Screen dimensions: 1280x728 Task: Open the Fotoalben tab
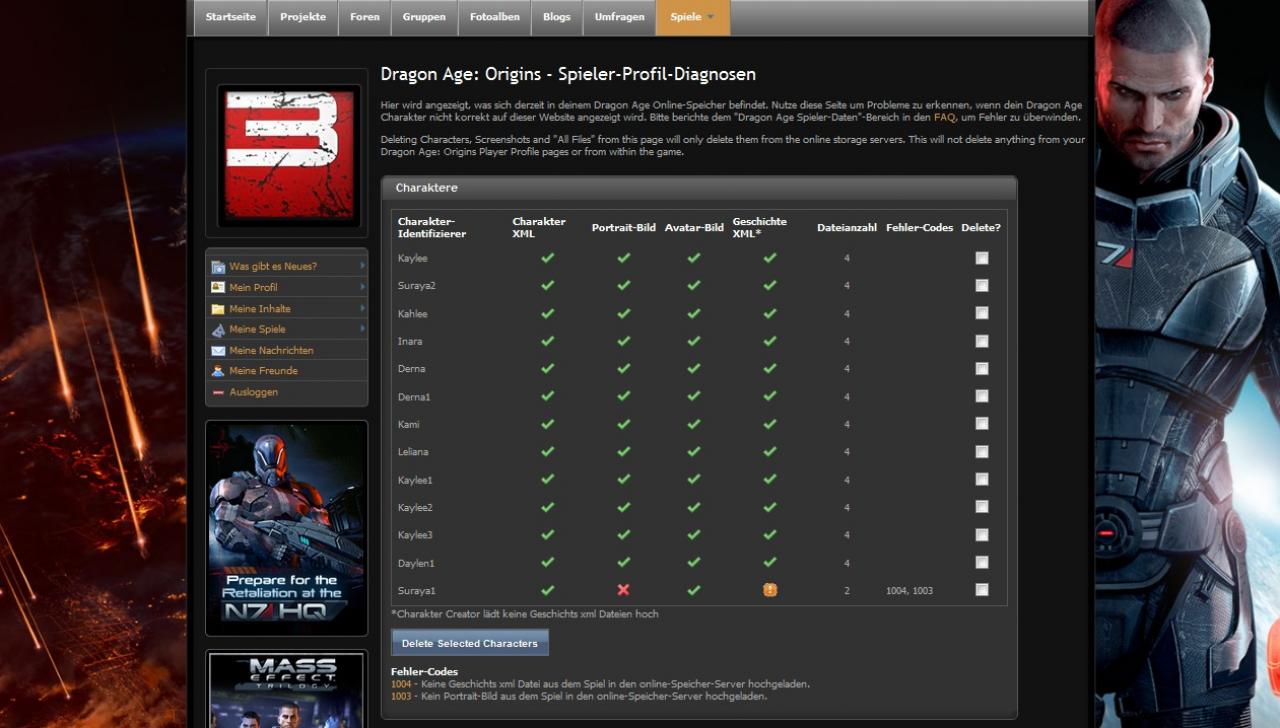[x=493, y=17]
